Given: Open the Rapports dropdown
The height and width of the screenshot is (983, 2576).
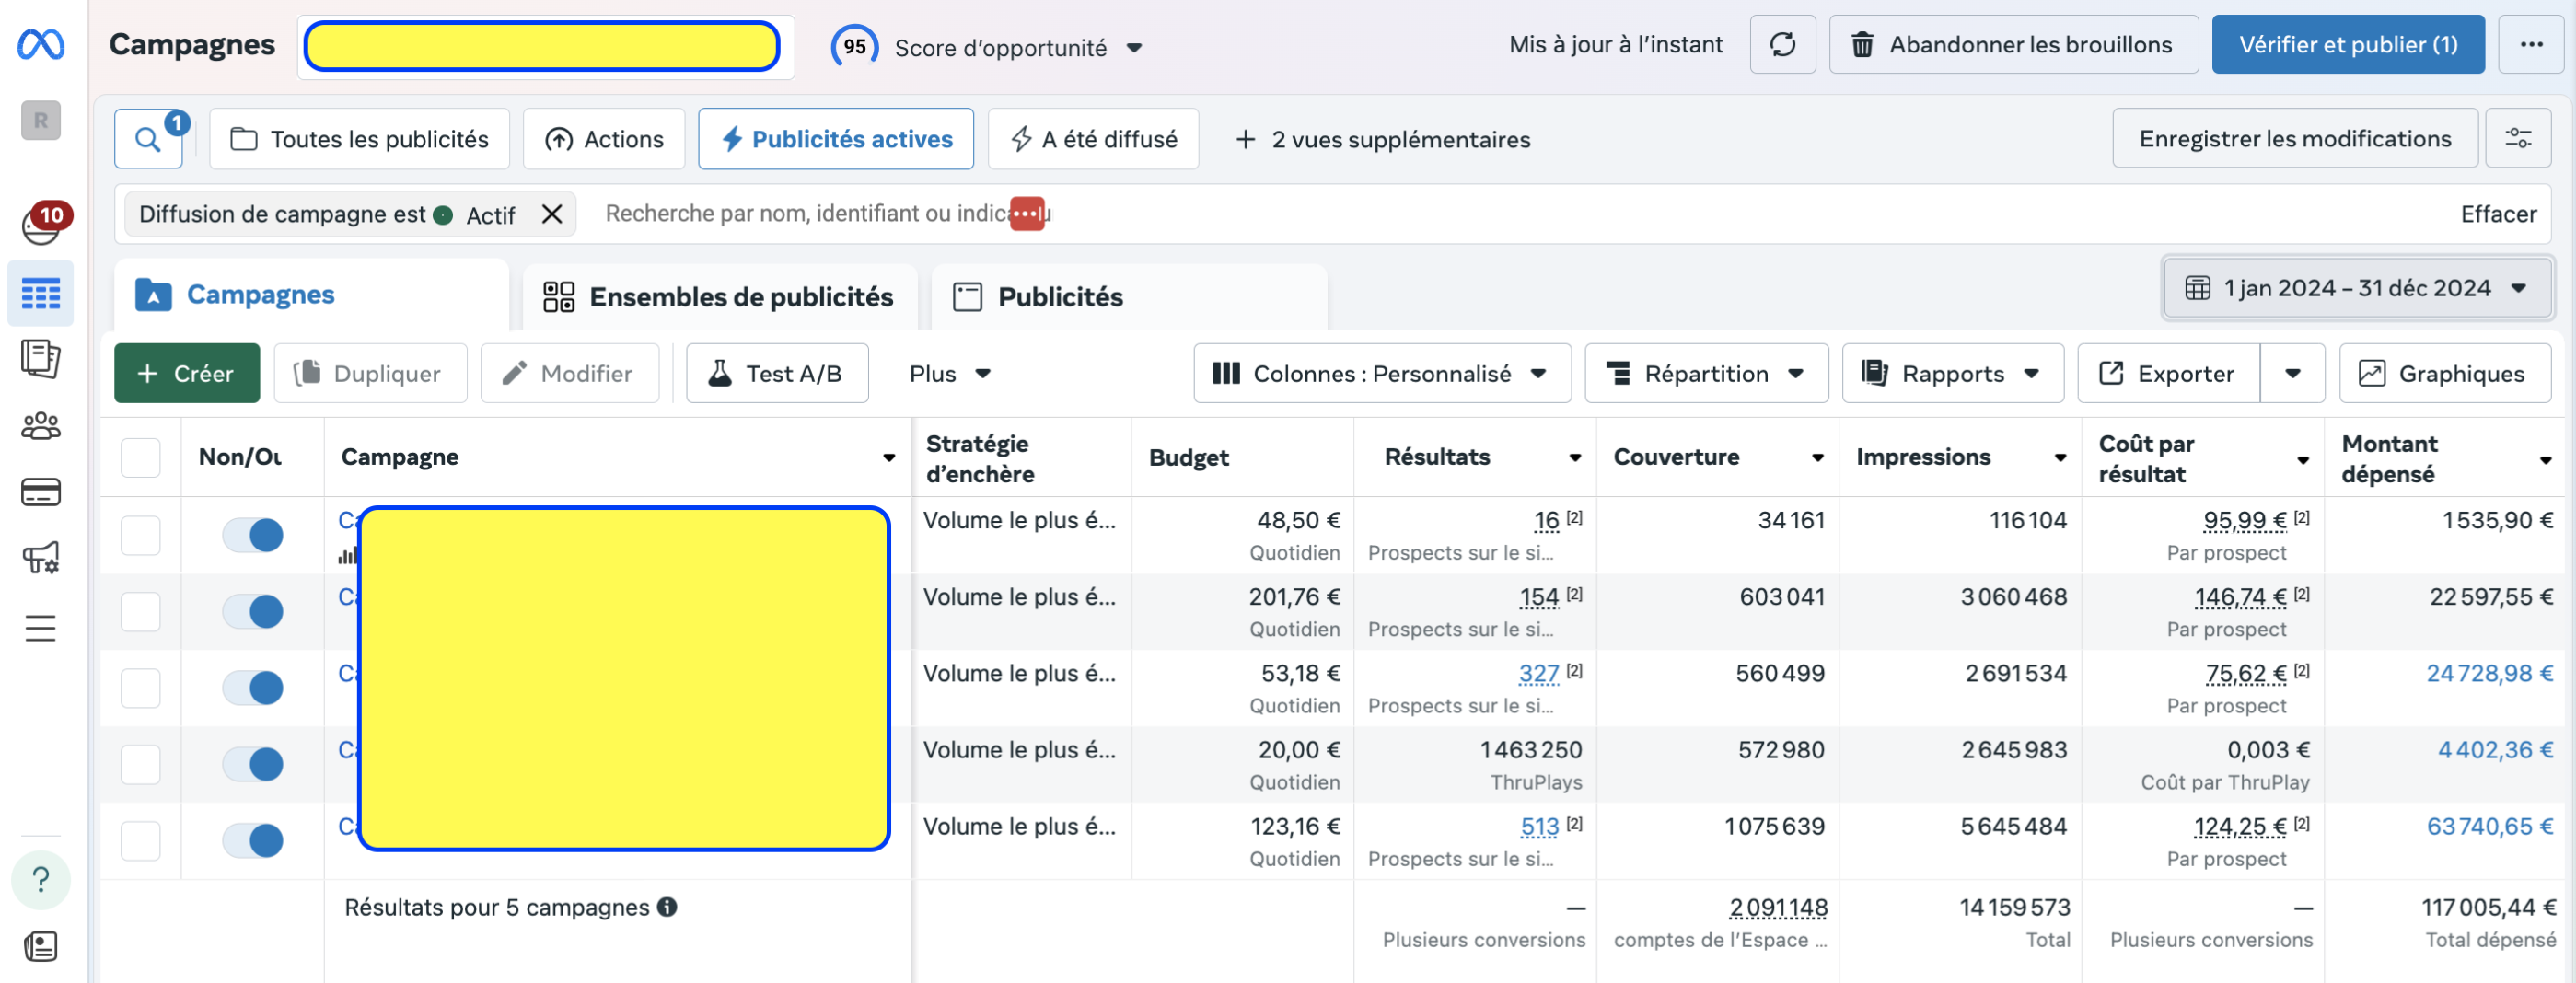Looking at the screenshot, I should coord(1952,373).
